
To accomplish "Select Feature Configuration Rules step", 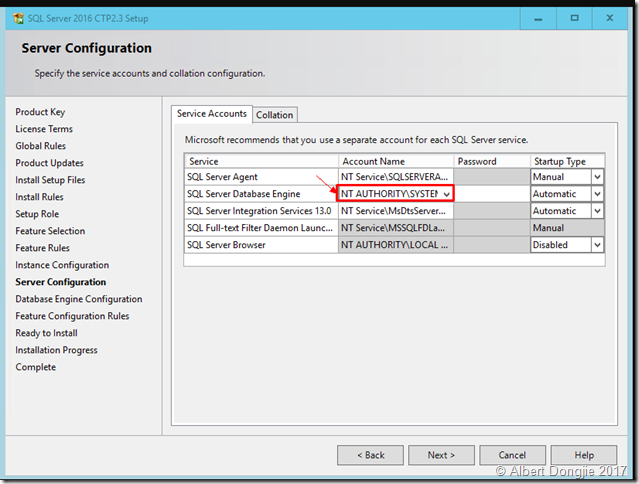I will coord(72,316).
